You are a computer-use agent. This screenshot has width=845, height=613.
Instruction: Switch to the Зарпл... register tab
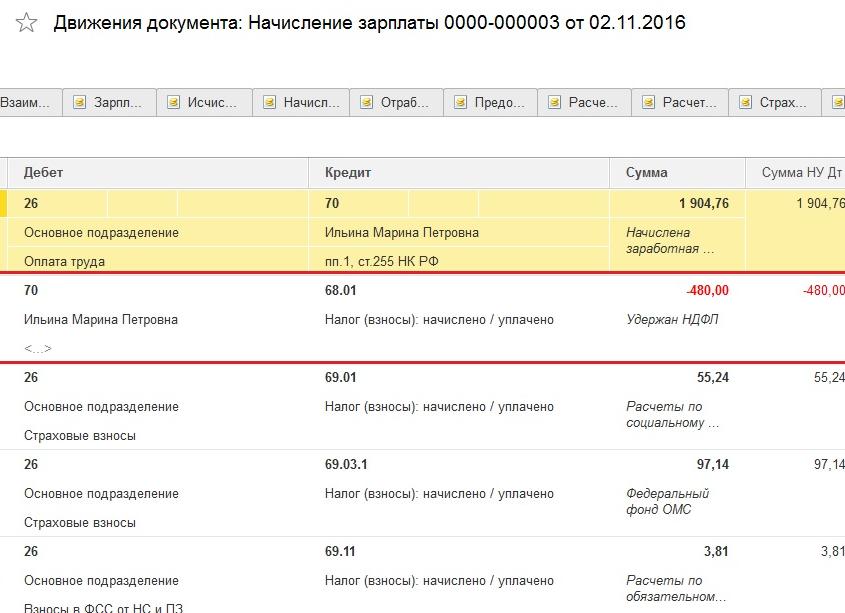pos(109,102)
